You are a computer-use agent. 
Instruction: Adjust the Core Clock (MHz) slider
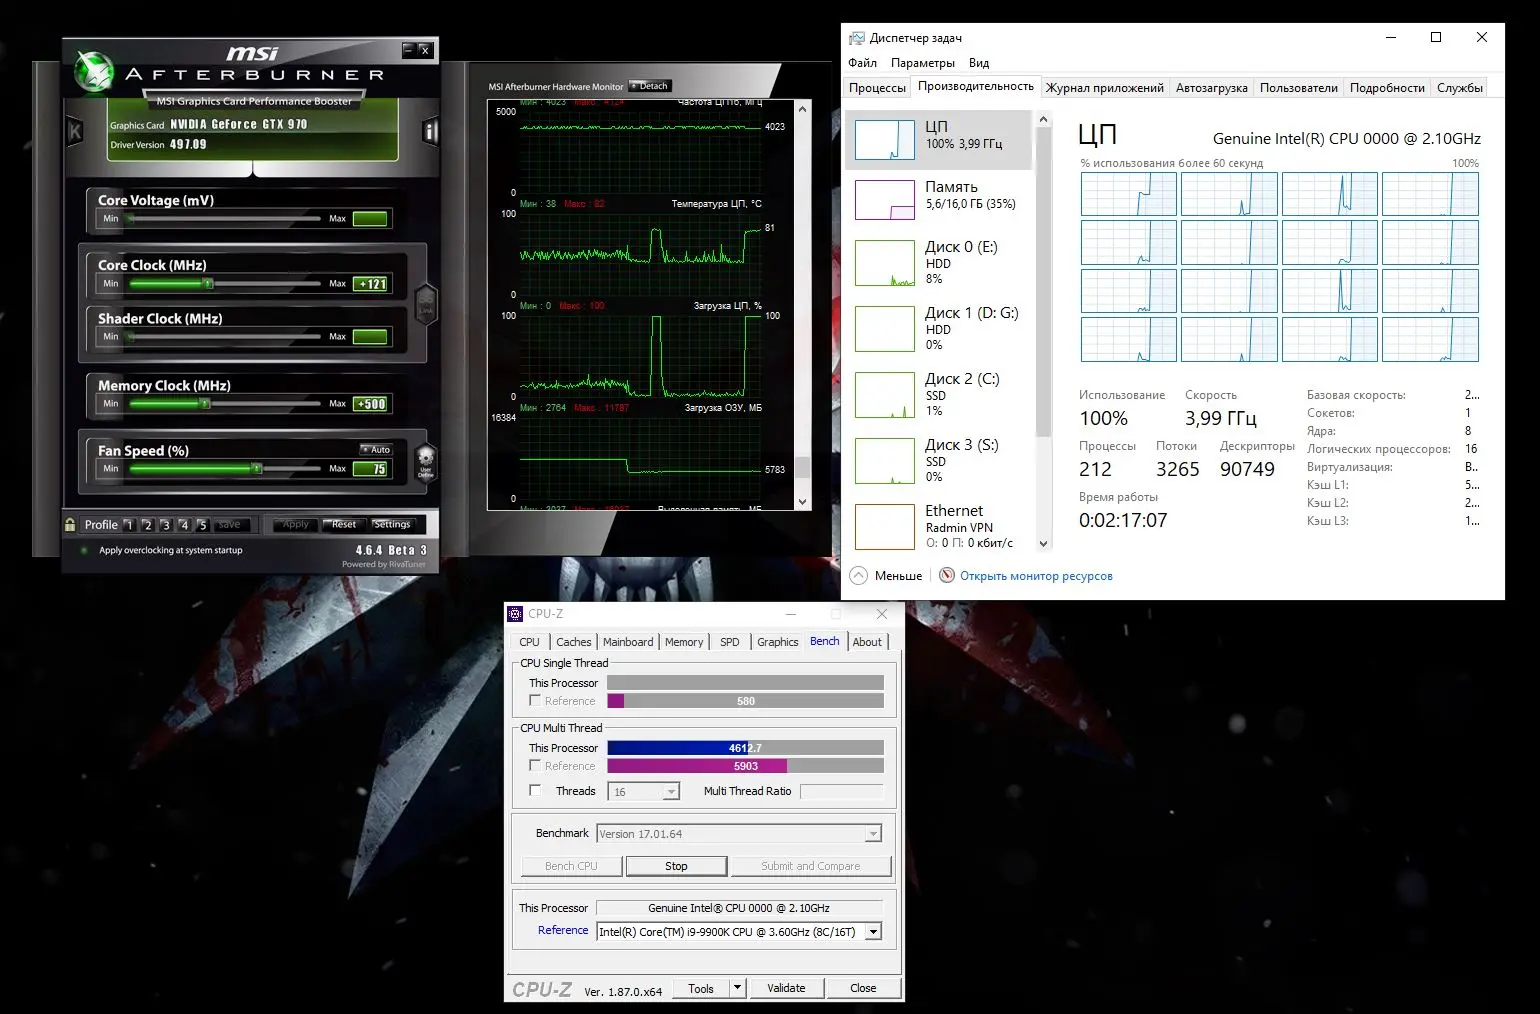(225, 284)
